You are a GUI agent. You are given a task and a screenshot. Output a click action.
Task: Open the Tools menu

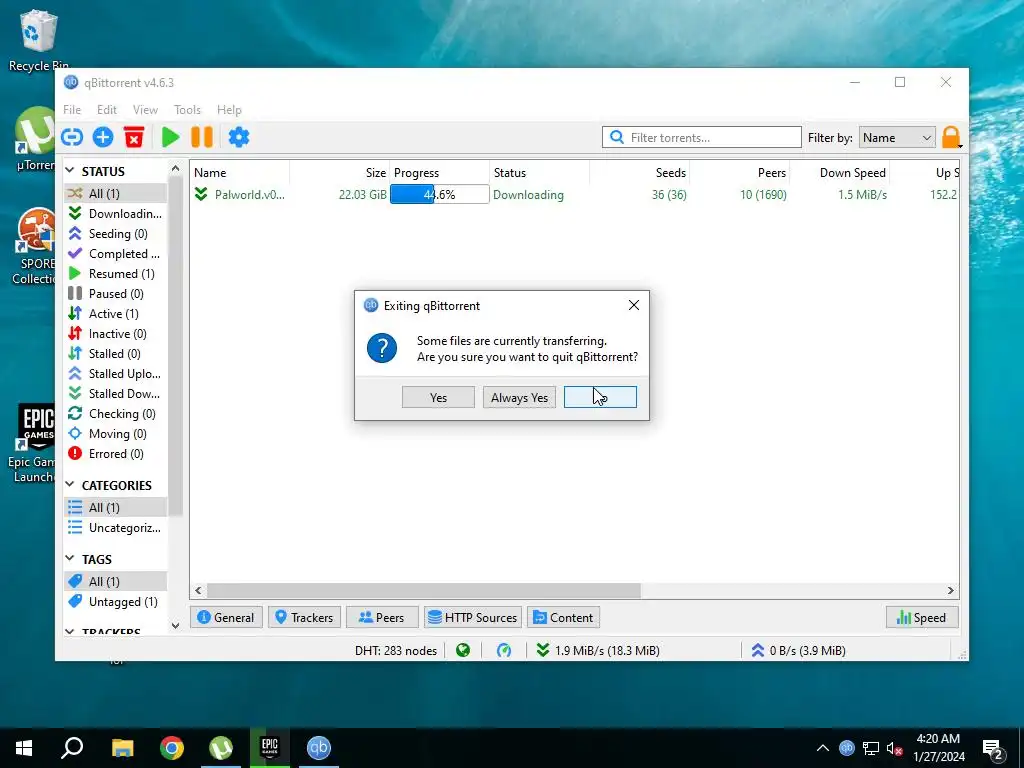point(187,110)
